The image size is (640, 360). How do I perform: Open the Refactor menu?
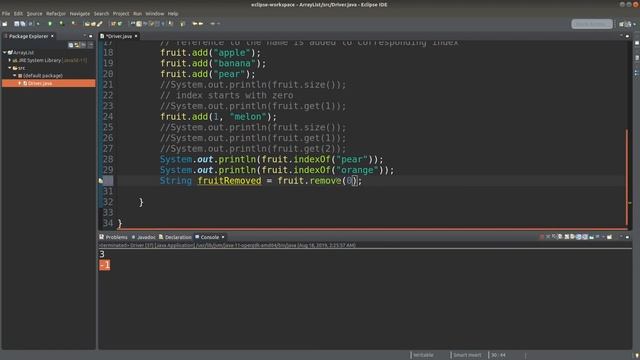pos(56,13)
